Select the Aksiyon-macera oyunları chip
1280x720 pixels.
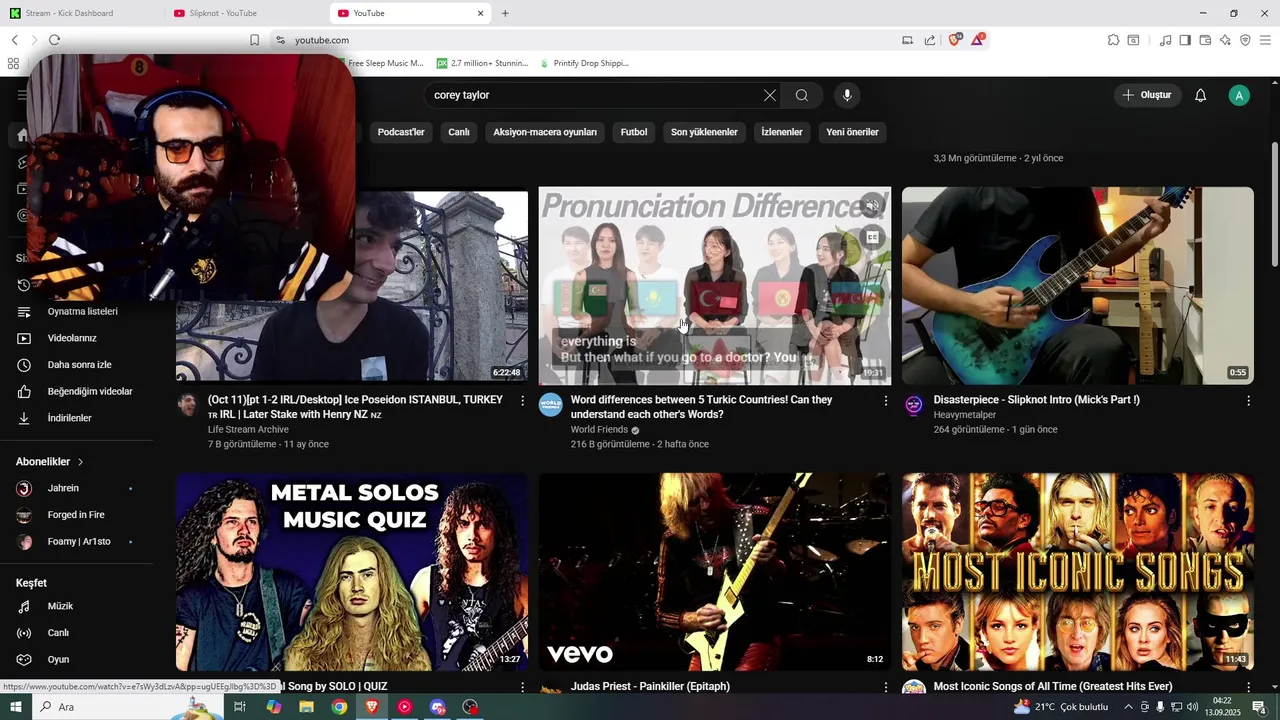545,132
